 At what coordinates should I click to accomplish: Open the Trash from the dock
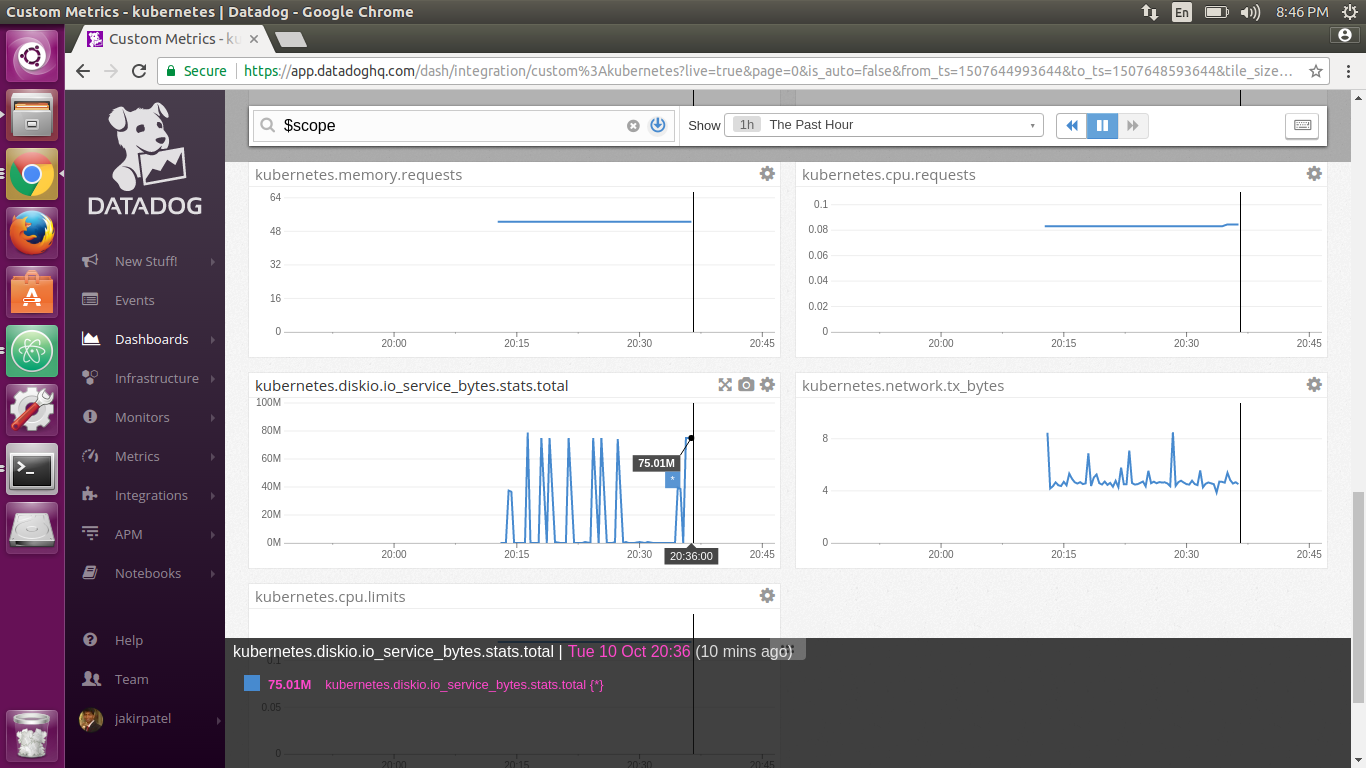[32, 735]
